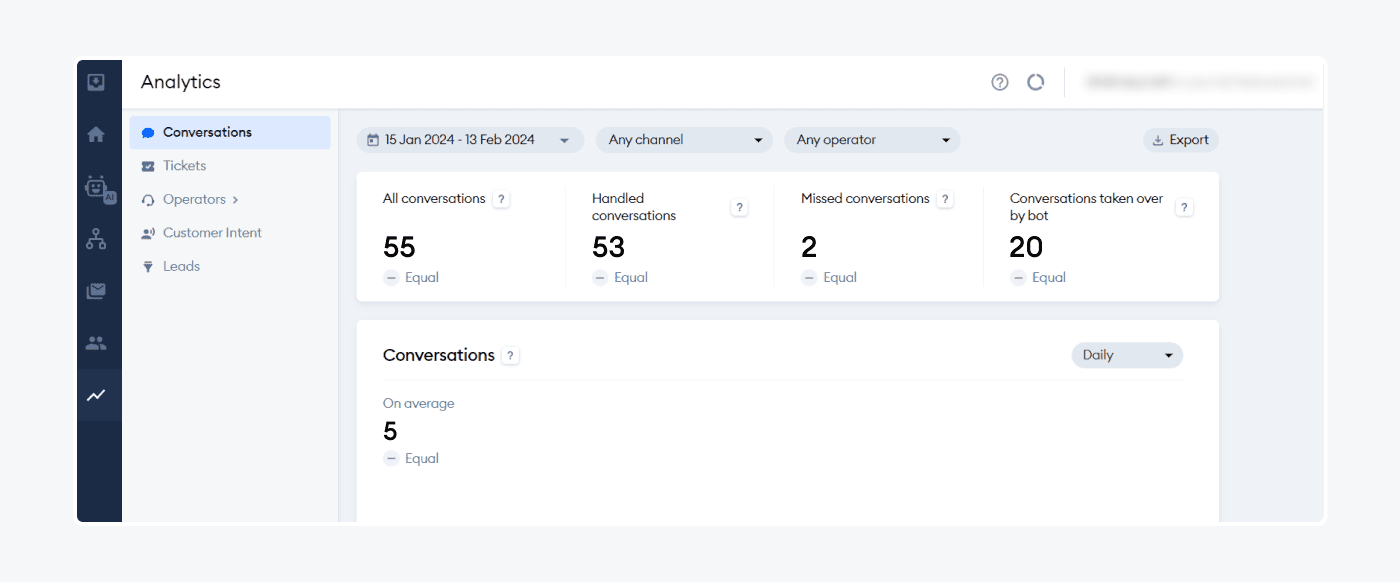Select the Conversations menu item

point(207,132)
